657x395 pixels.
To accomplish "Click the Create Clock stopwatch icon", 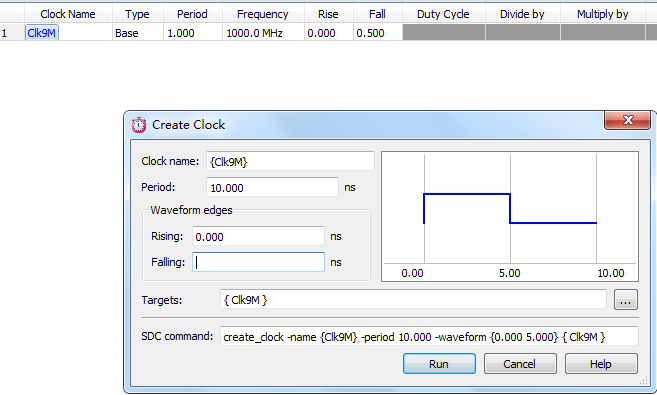I will pyautogui.click(x=139, y=125).
